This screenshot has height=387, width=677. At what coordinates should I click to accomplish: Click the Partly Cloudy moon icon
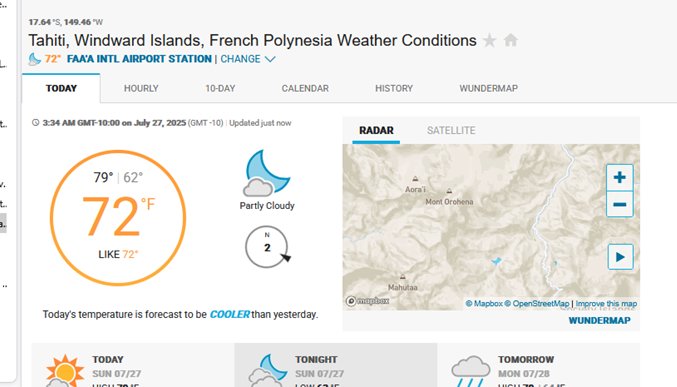[x=266, y=173]
